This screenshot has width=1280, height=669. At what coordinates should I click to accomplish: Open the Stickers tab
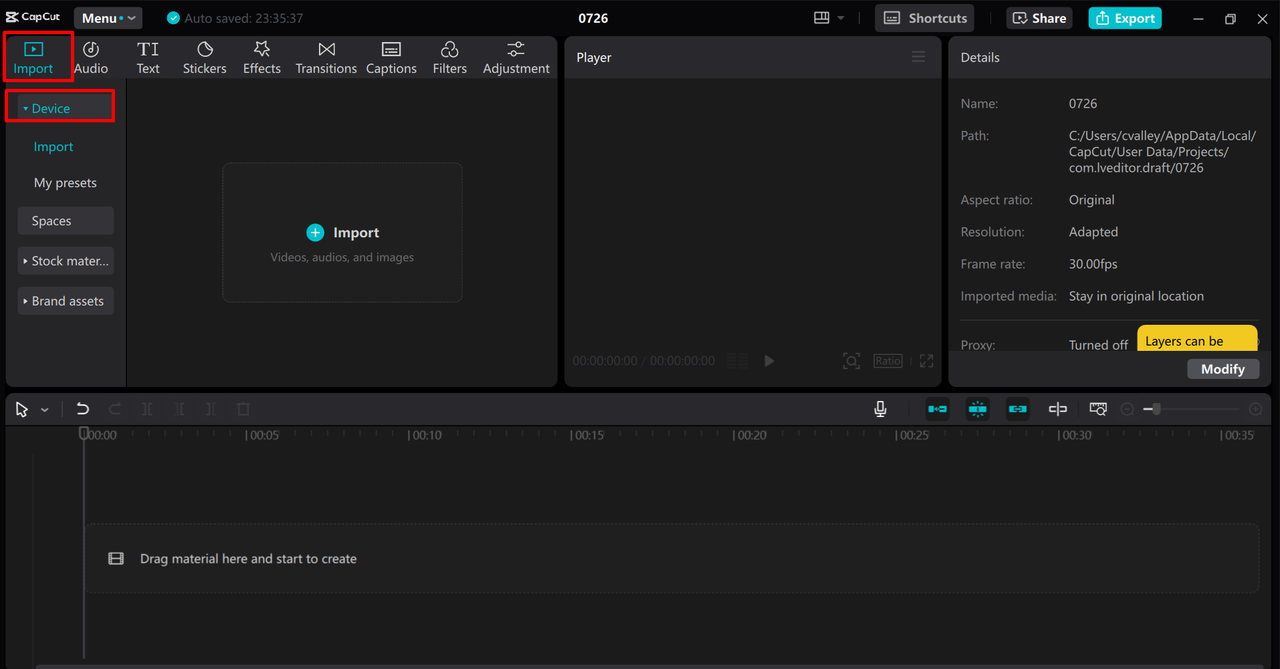pyautogui.click(x=205, y=58)
